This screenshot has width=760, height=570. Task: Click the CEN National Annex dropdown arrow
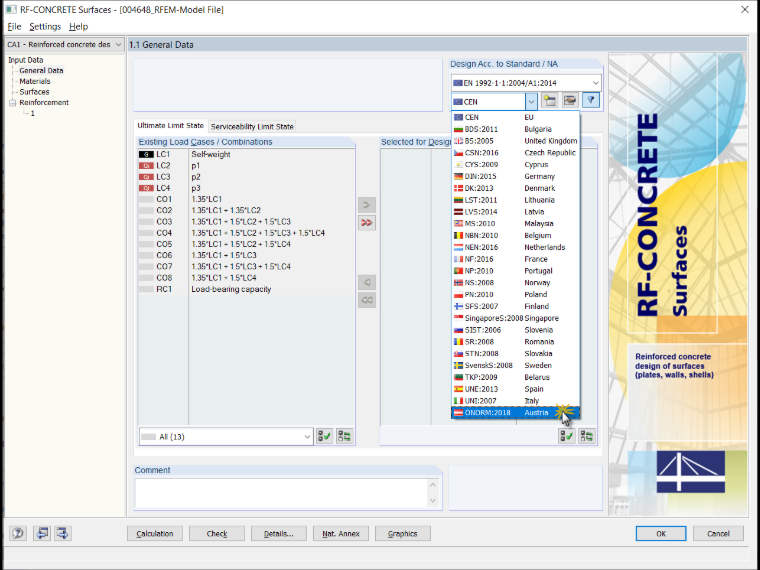click(x=531, y=102)
